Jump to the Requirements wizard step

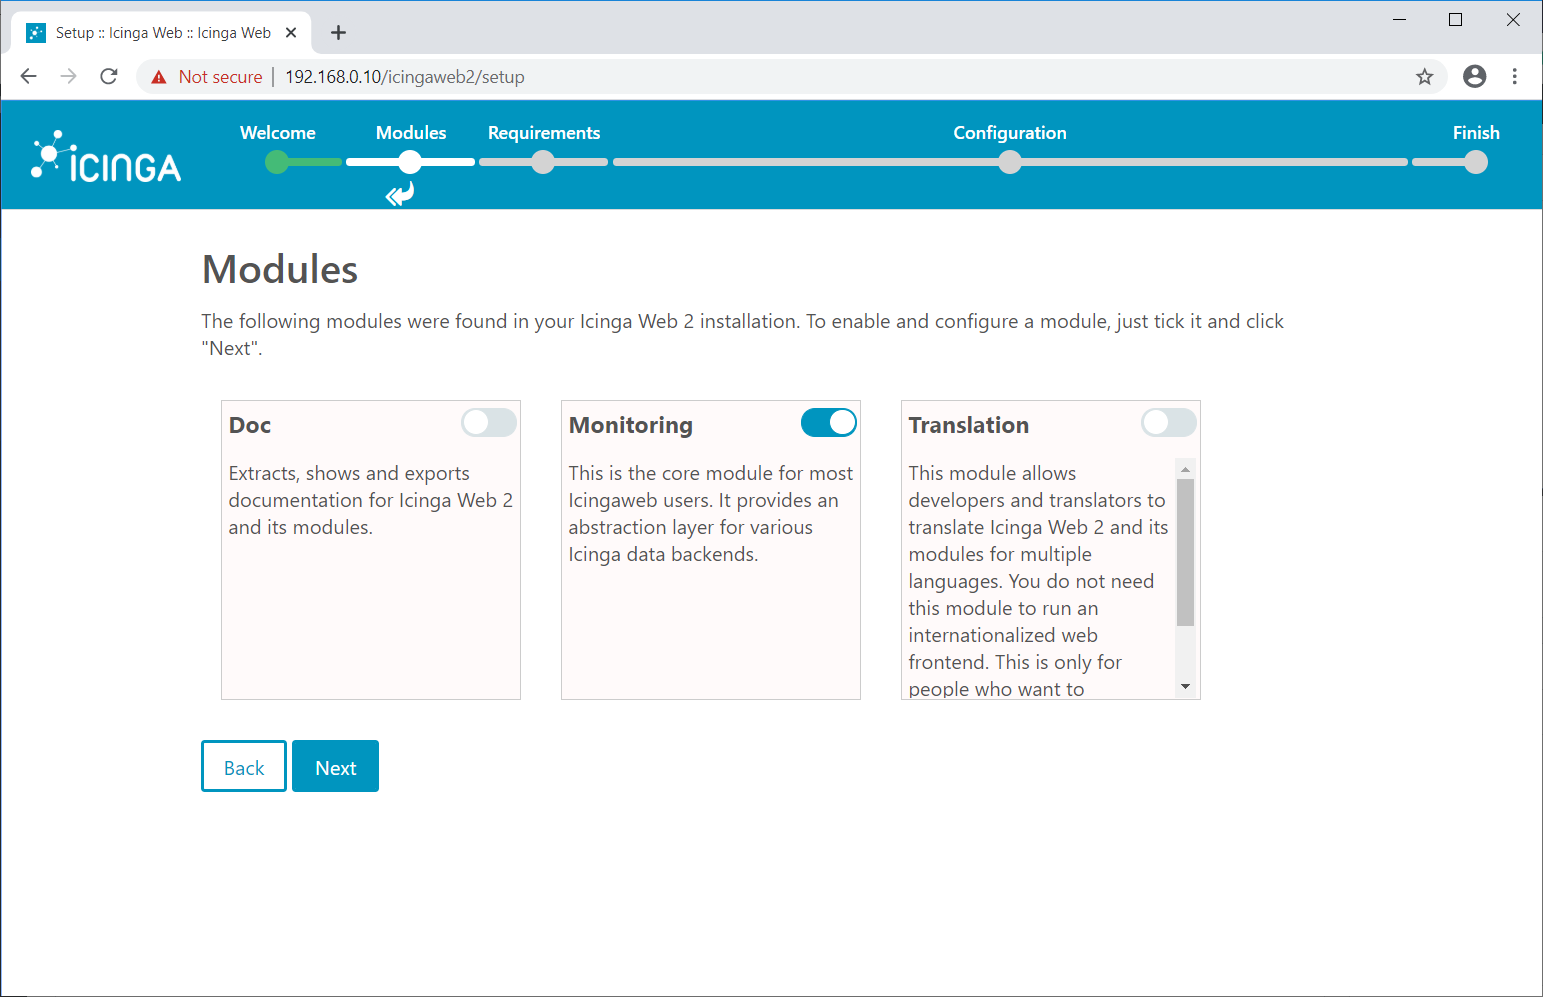coord(544,133)
